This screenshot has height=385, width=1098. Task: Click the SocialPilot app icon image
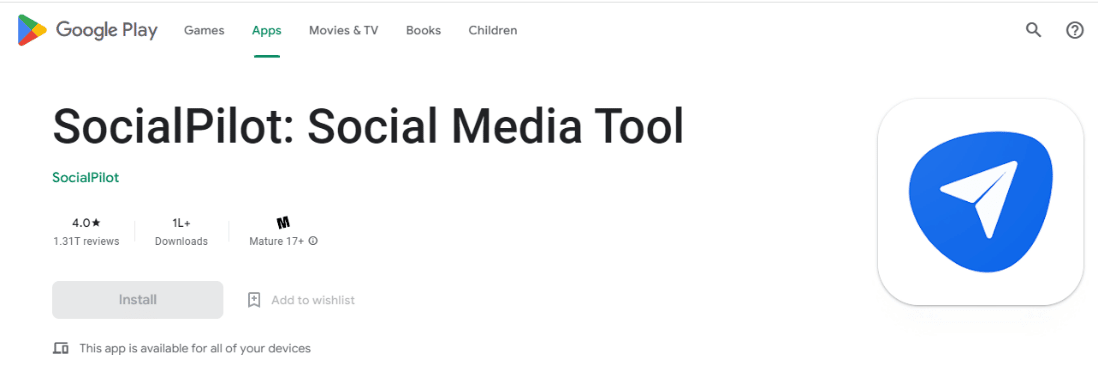980,202
